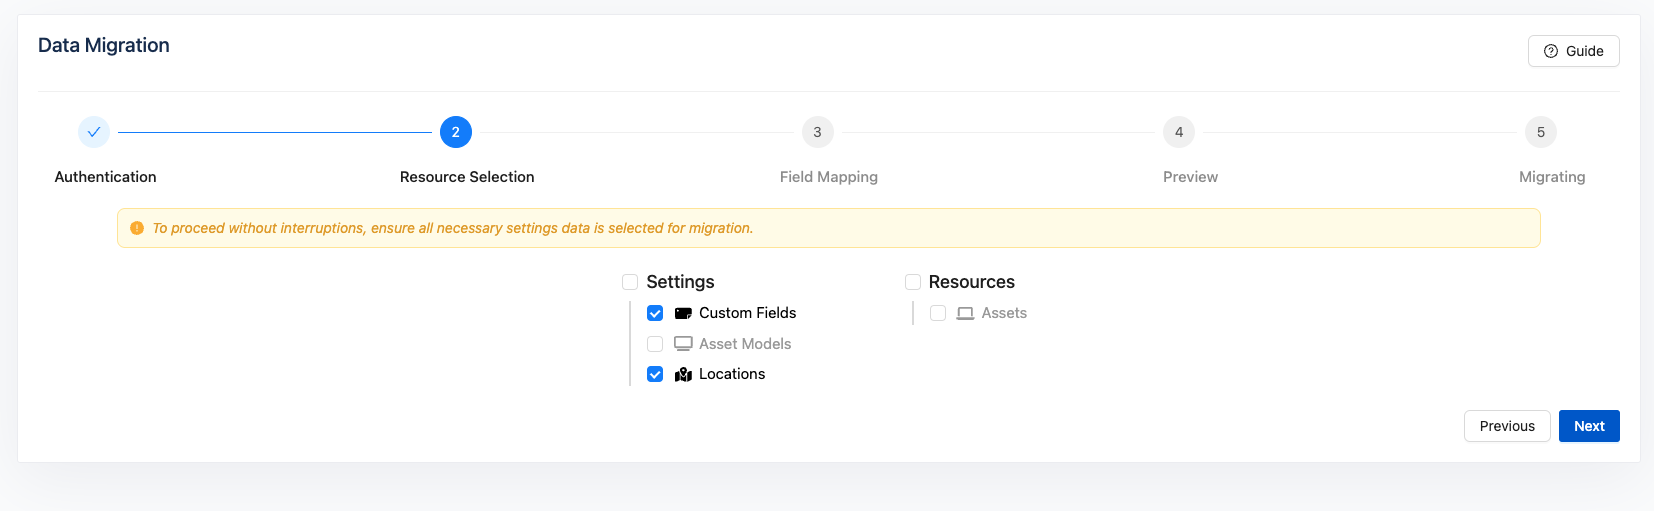The image size is (1654, 511).
Task: Click the orange warning icon in the alert
Action: (137, 228)
